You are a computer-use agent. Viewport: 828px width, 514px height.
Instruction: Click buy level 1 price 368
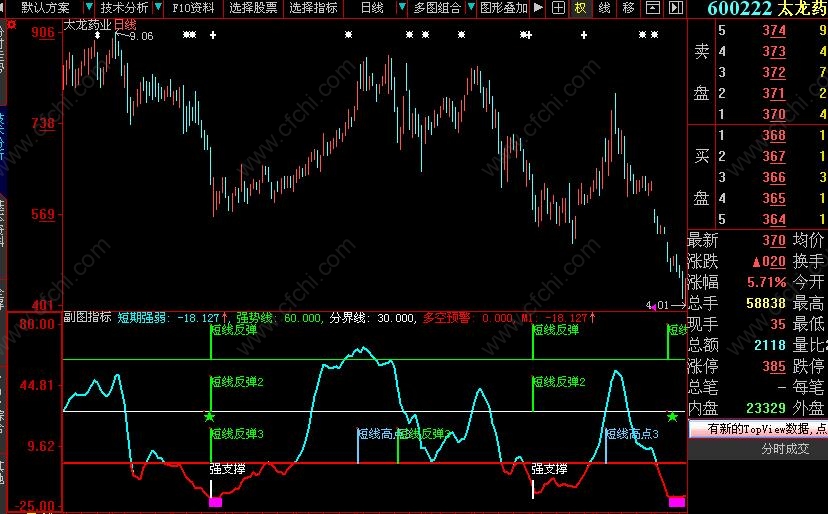pyautogui.click(x=774, y=135)
